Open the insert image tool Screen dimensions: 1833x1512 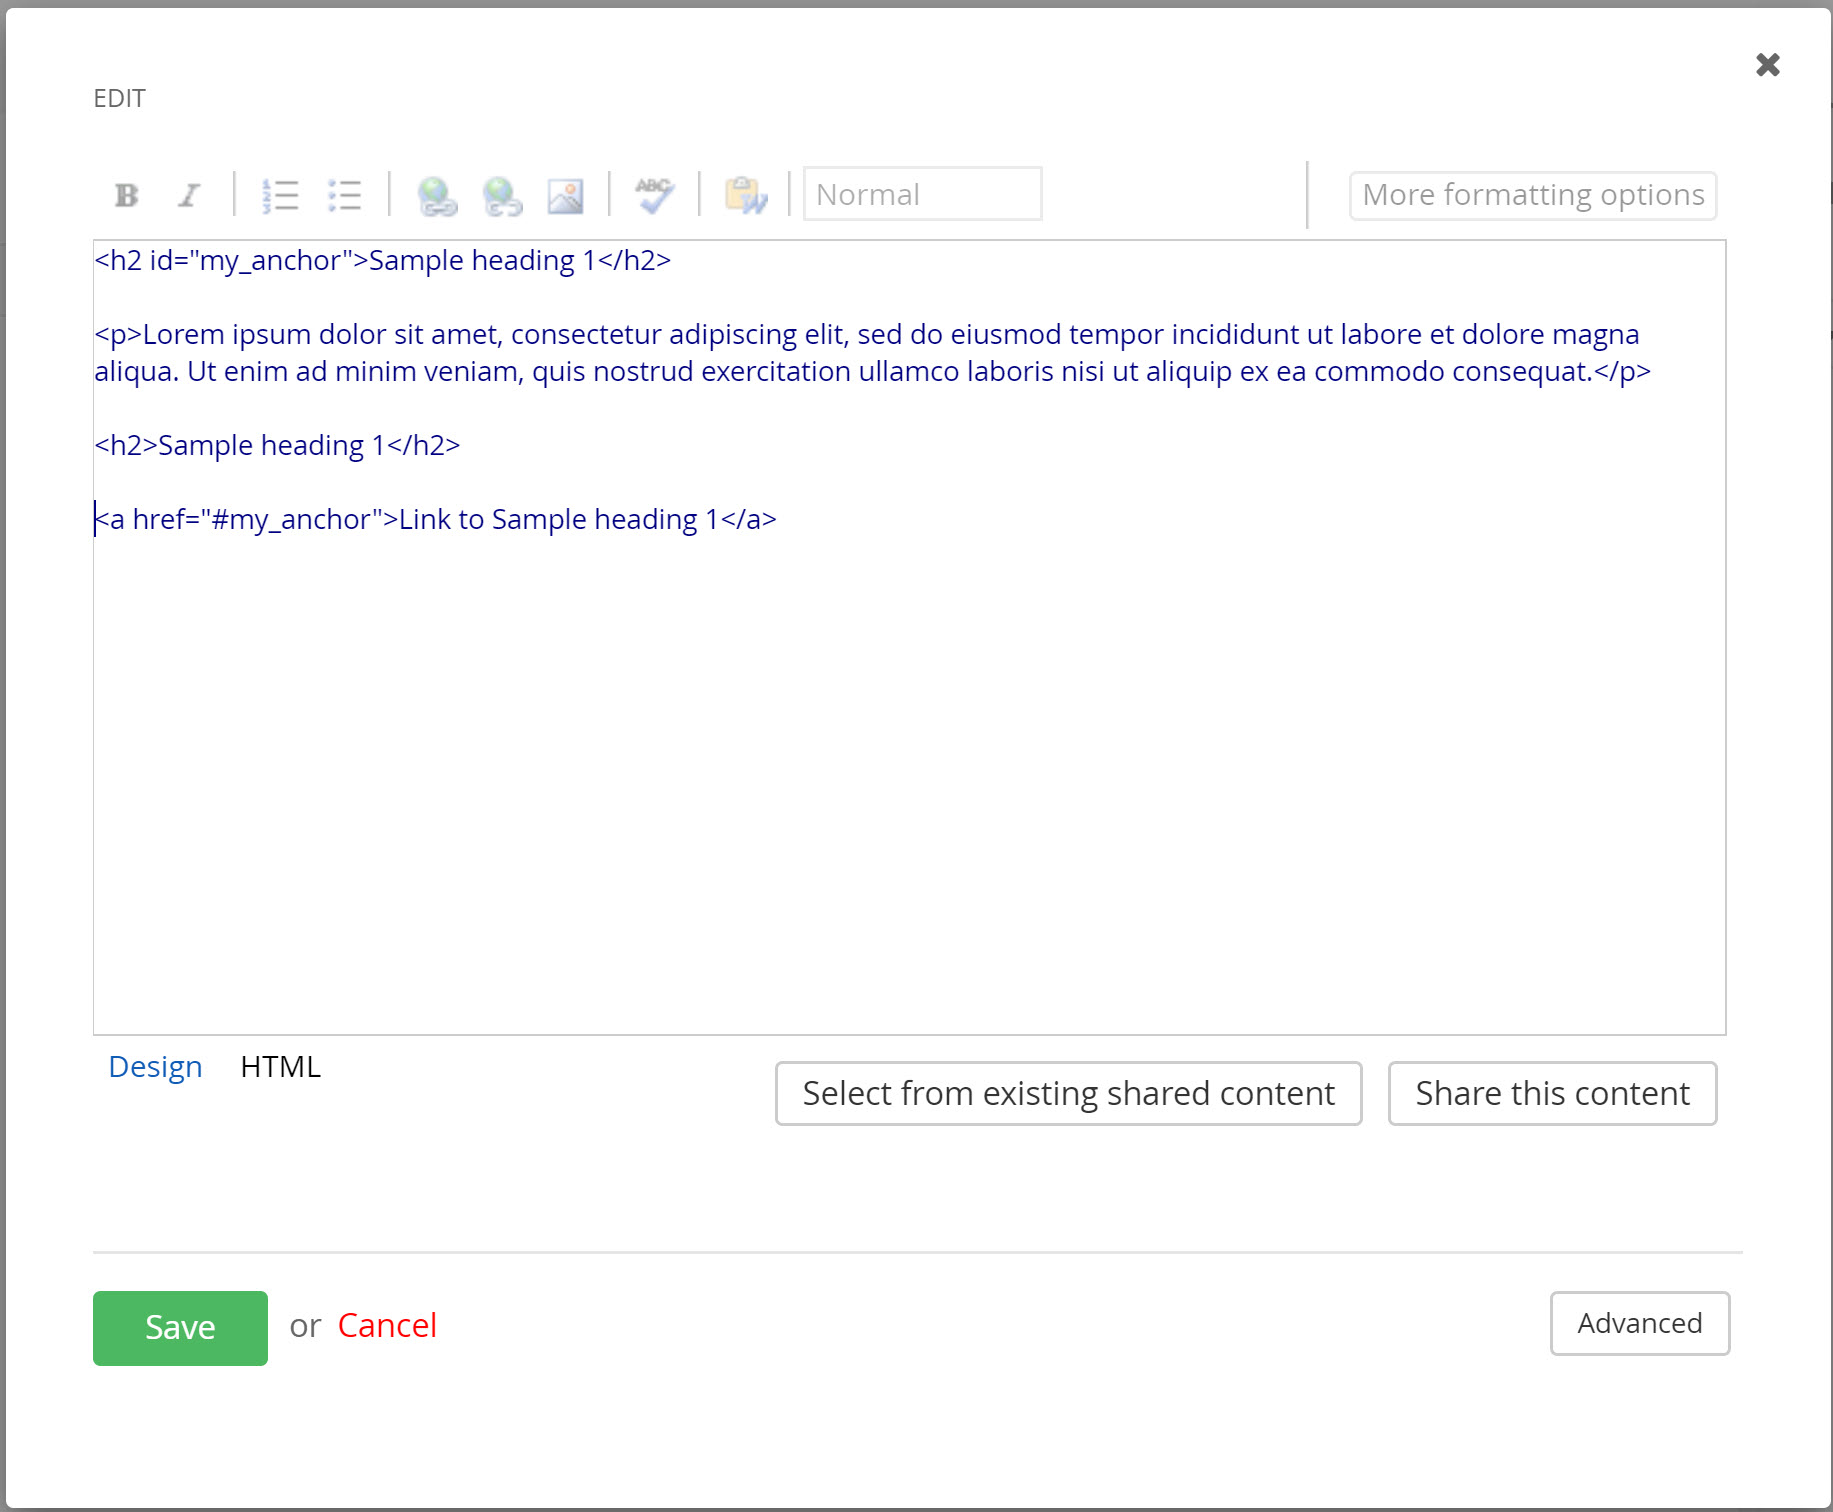pyautogui.click(x=565, y=195)
